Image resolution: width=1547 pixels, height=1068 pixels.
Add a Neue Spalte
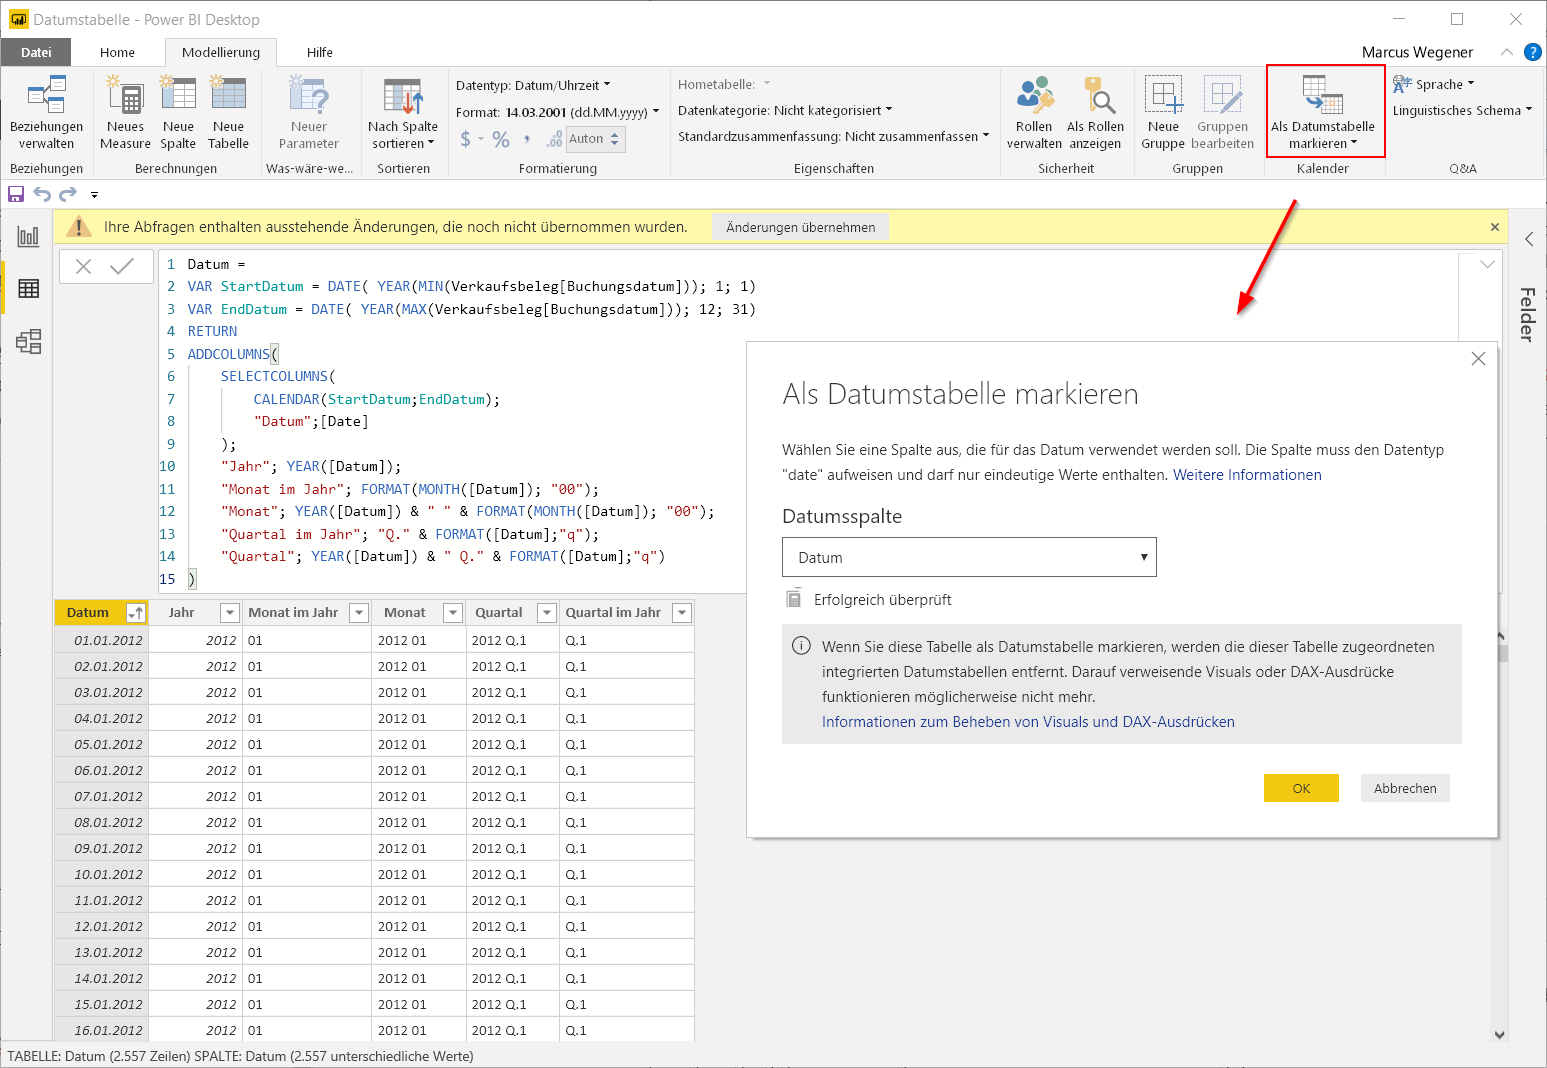click(x=178, y=113)
